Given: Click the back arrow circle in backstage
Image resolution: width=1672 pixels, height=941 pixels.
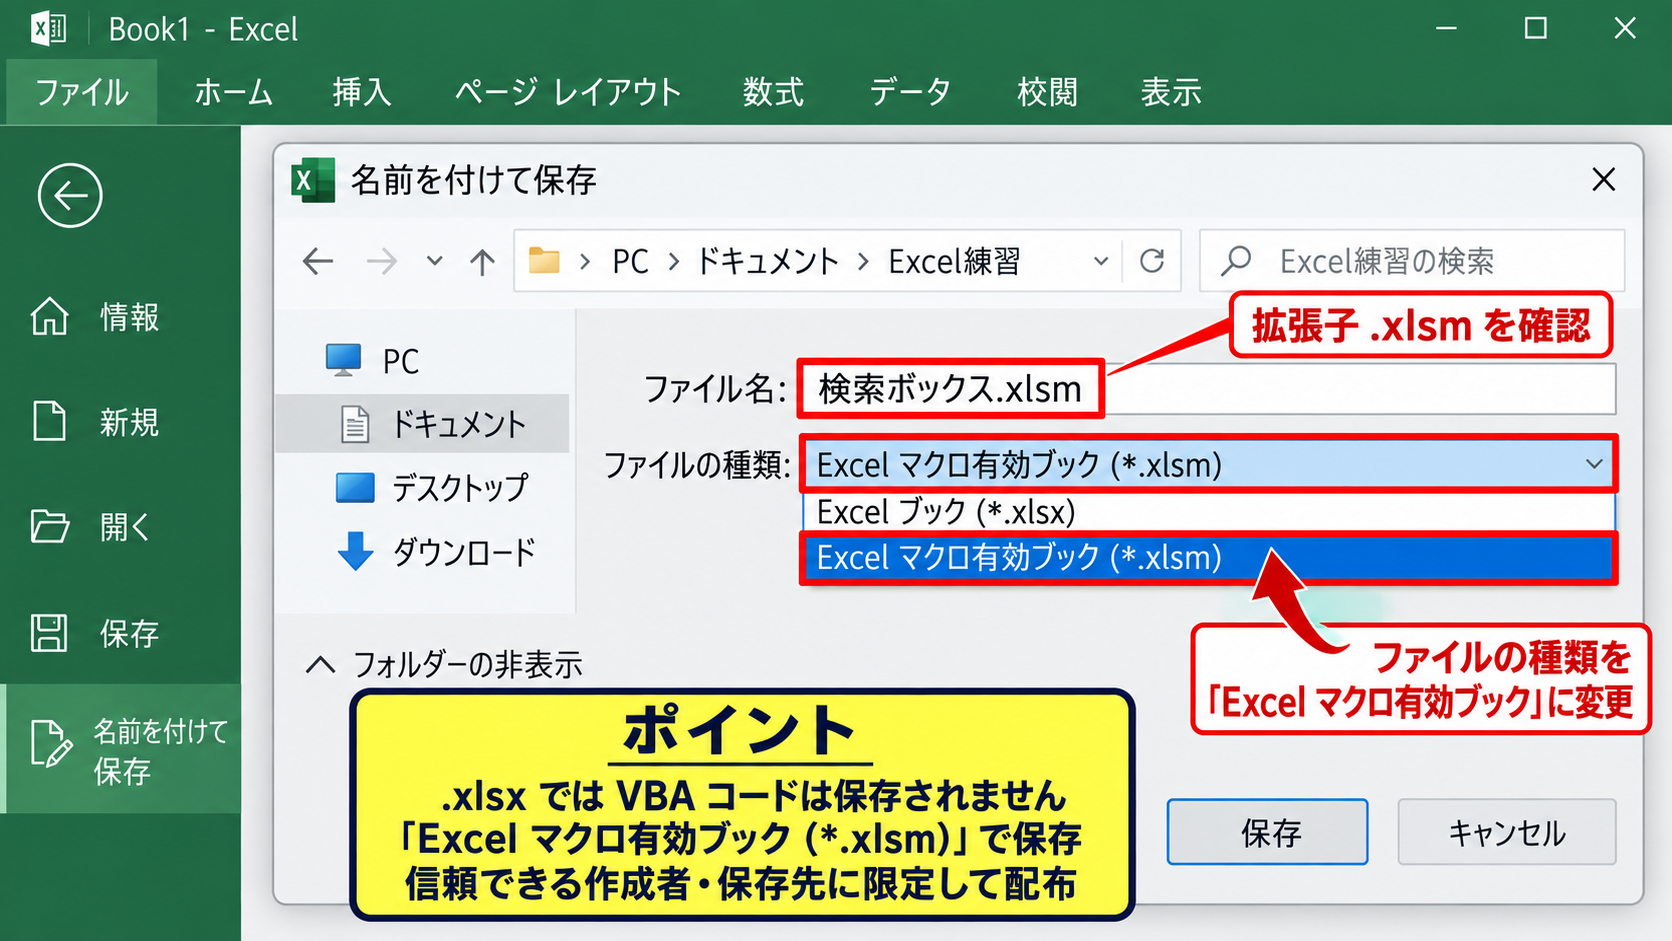Looking at the screenshot, I should 70,195.
